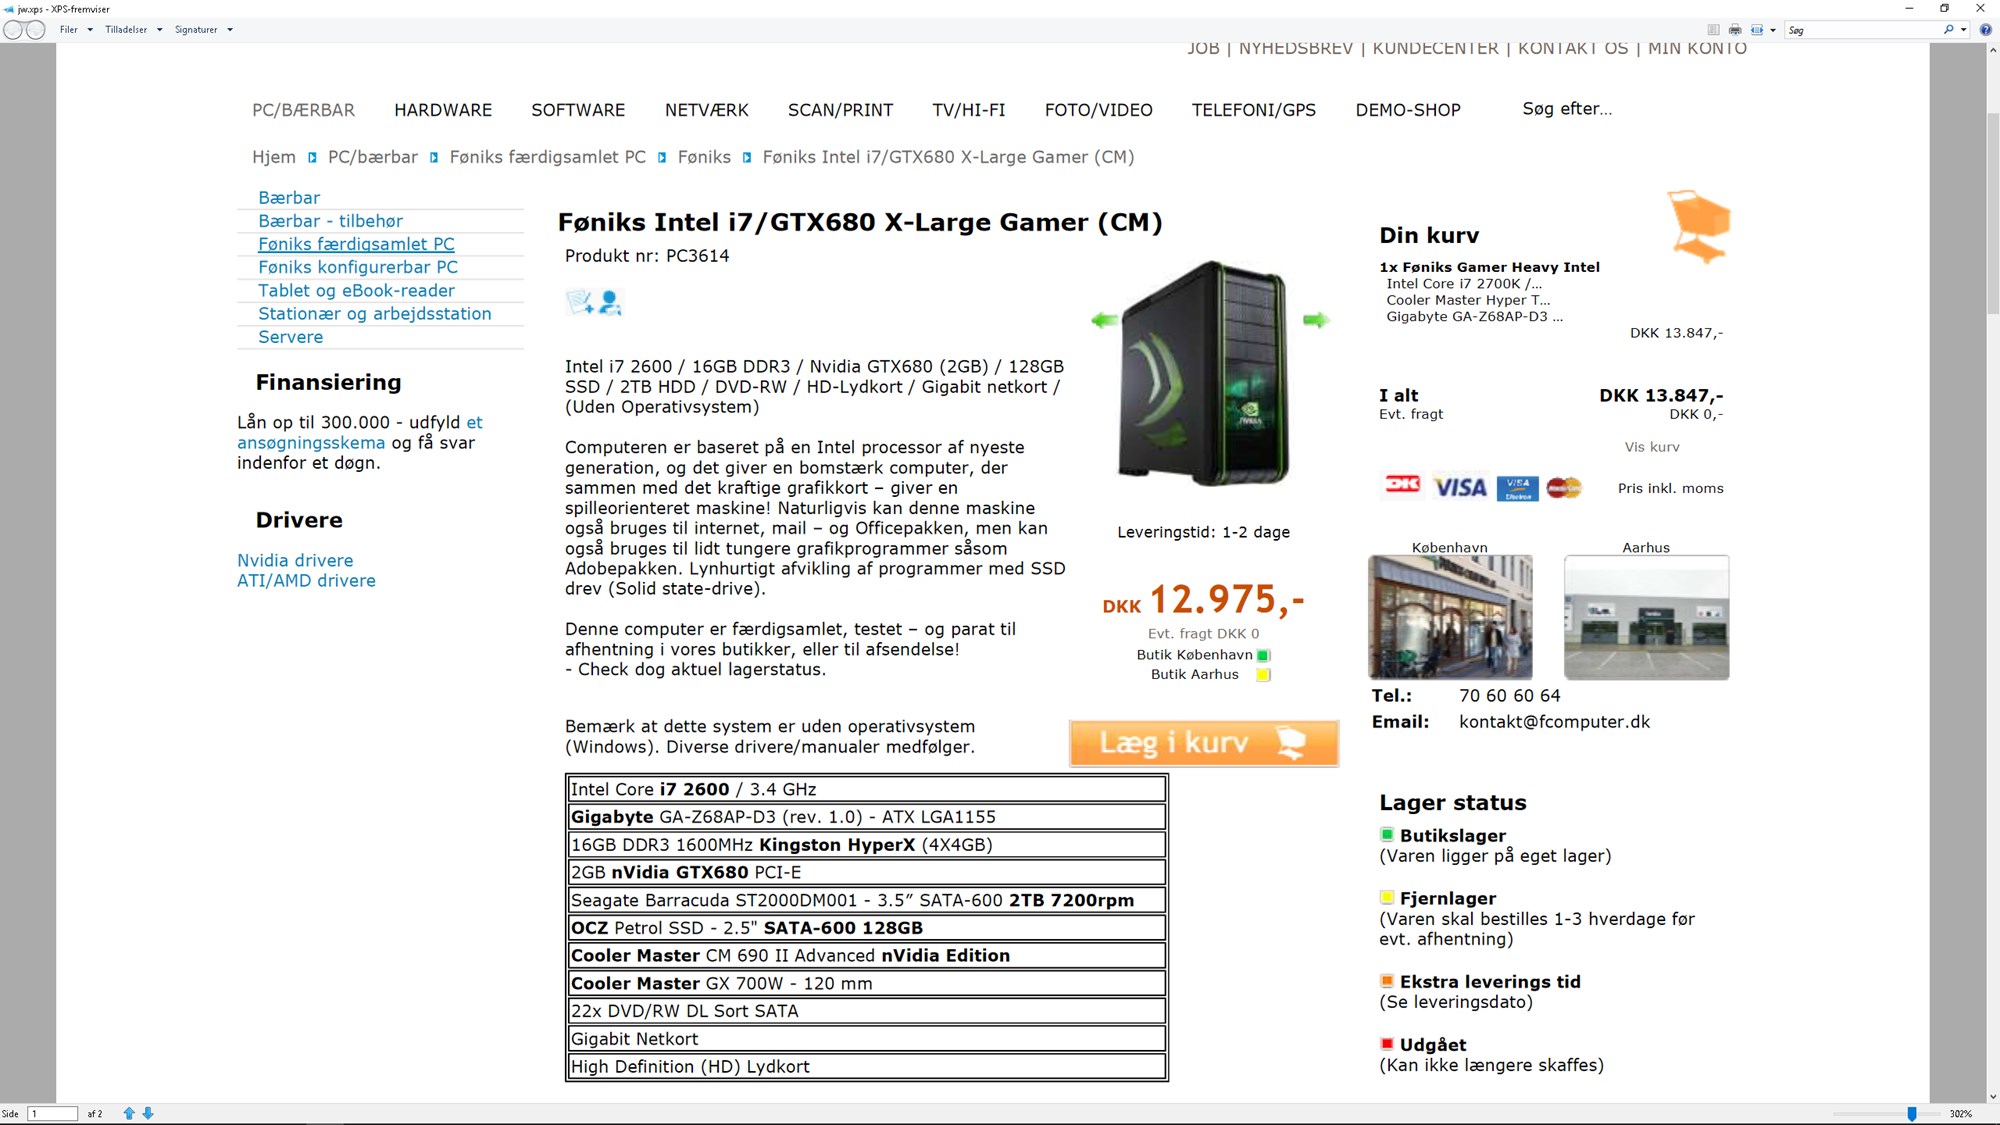The height and width of the screenshot is (1125, 2000).
Task: Open the SOFTWARE navigation tab
Action: click(x=578, y=110)
